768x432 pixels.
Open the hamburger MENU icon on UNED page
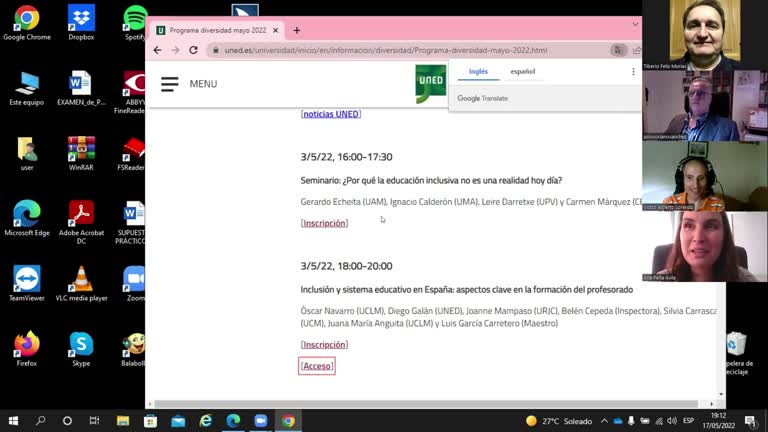pos(170,84)
